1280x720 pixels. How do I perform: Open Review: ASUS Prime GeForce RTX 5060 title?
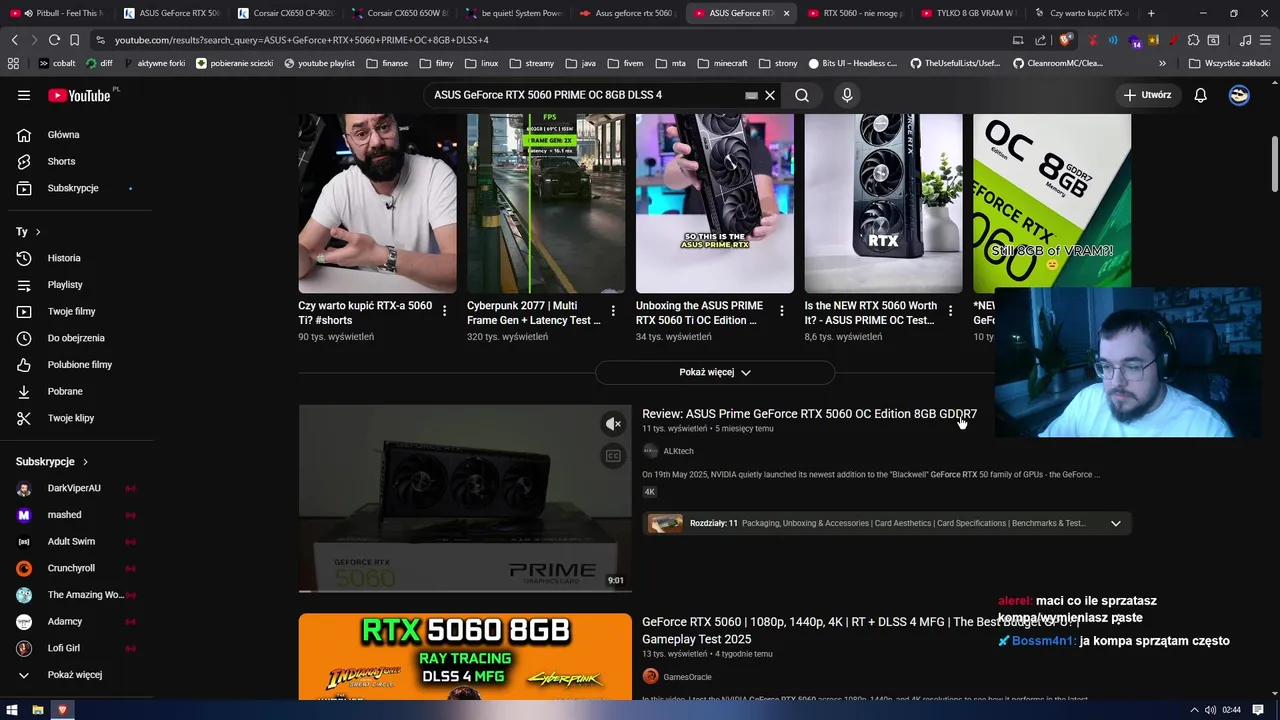coord(809,414)
